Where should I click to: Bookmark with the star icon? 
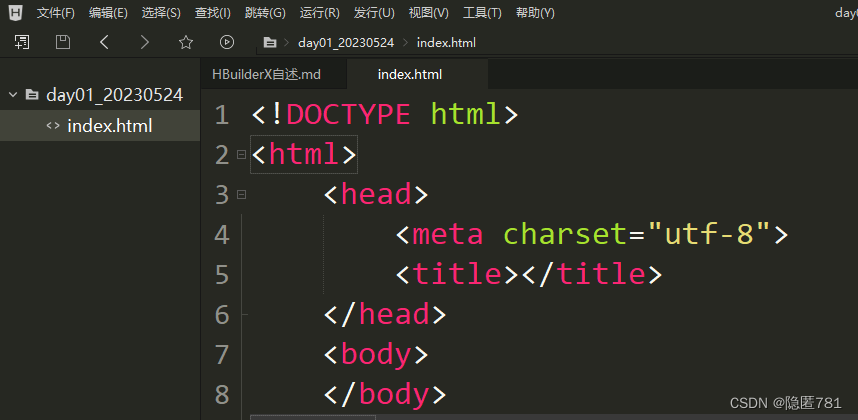click(x=186, y=42)
